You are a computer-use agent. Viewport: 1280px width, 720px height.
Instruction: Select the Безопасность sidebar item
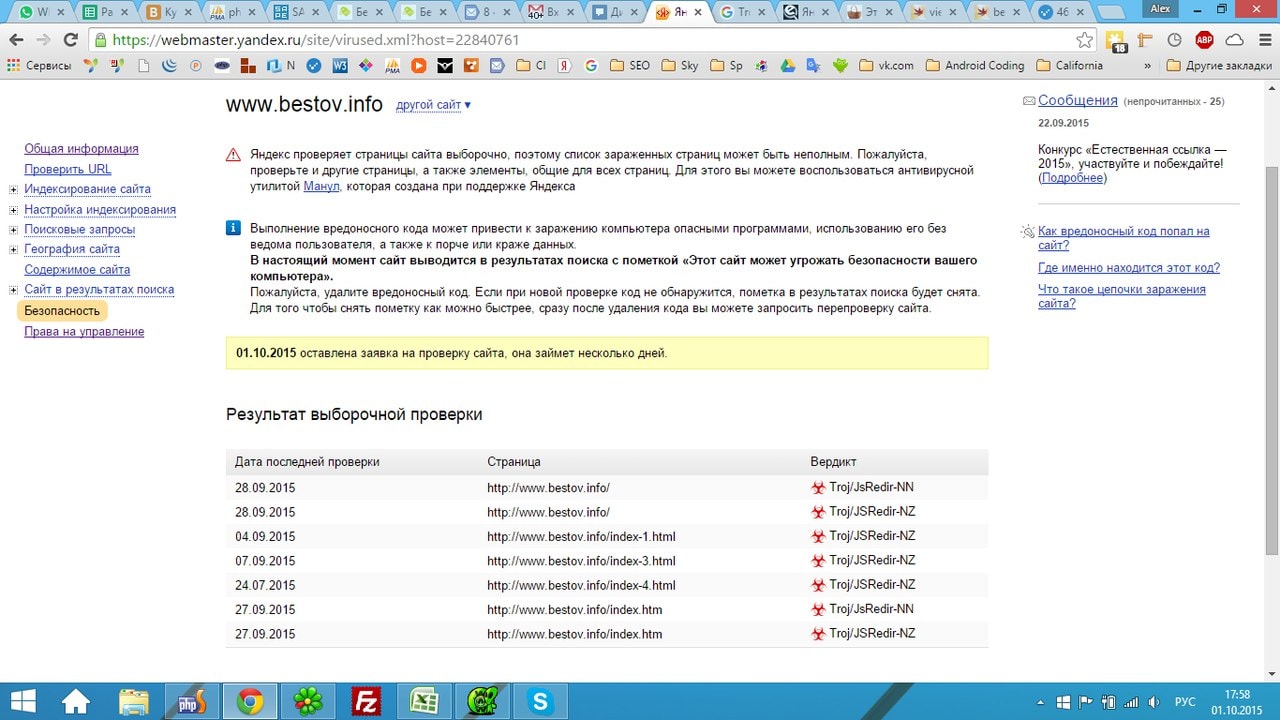click(62, 310)
